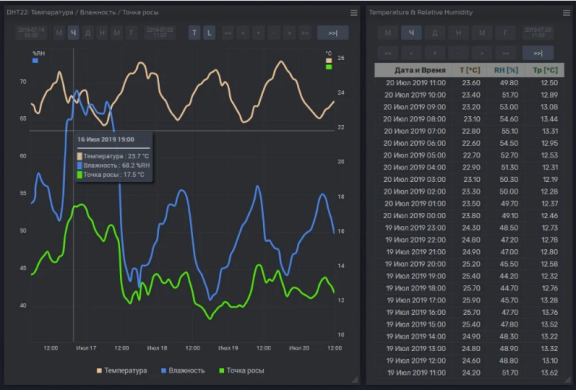
Task: Click temperature value 25.90 in table
Action: click(x=471, y=300)
